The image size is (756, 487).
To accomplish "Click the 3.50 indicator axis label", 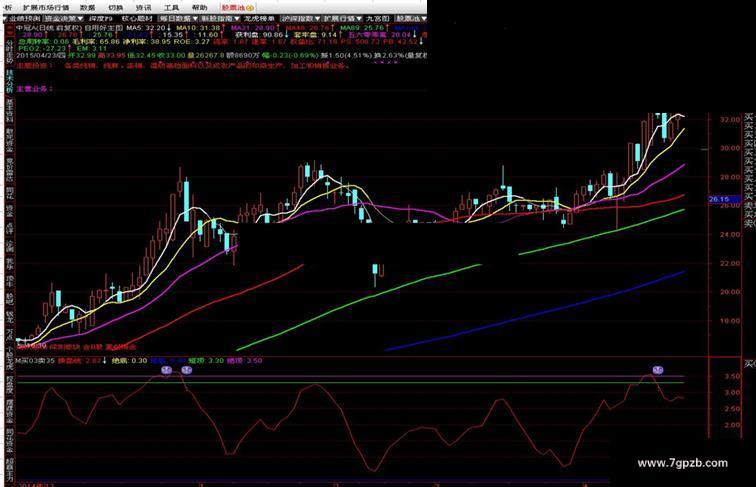I will 733,376.
